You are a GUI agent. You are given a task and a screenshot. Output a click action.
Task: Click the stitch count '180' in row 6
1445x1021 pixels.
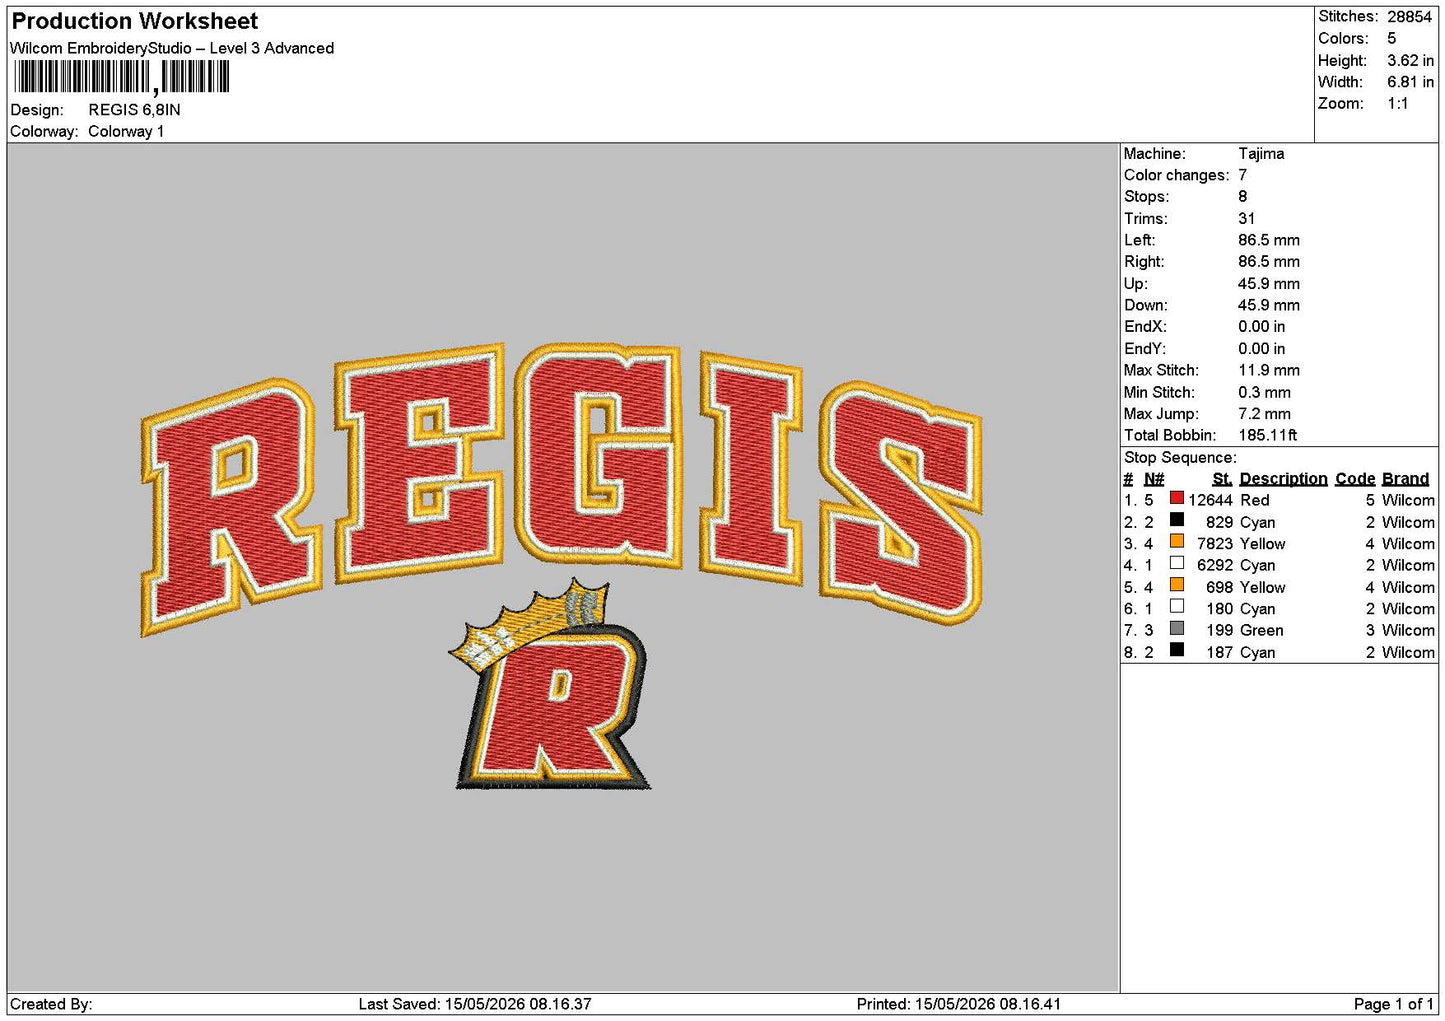(x=1219, y=609)
